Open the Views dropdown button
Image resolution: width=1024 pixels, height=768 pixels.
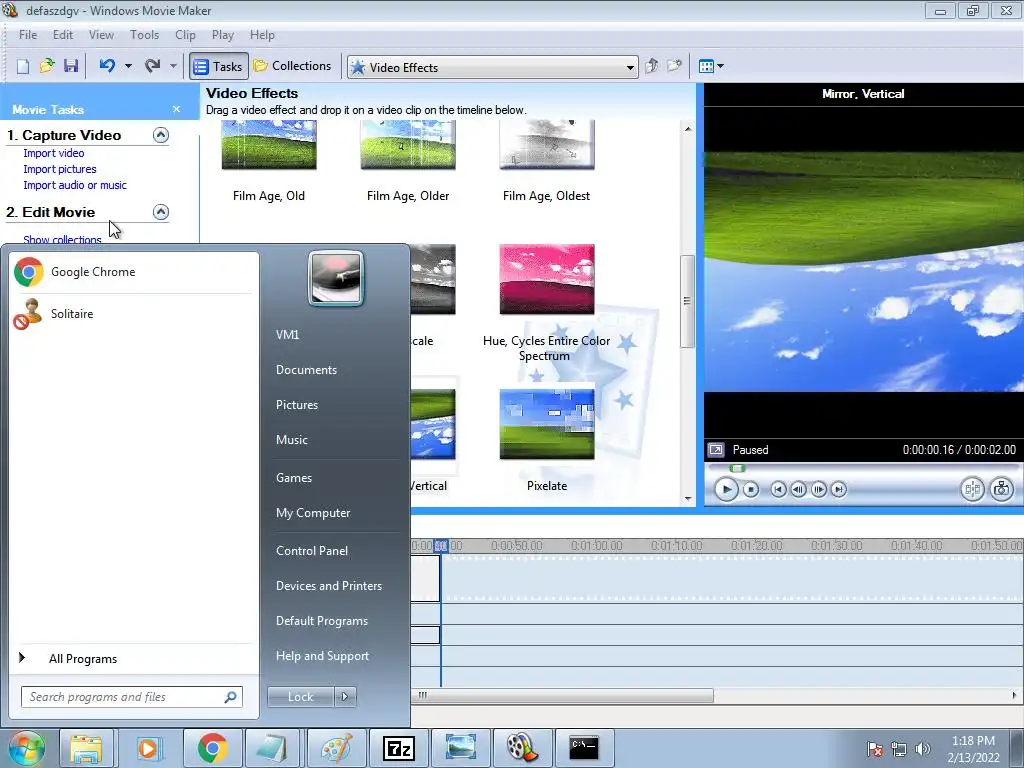coord(711,66)
